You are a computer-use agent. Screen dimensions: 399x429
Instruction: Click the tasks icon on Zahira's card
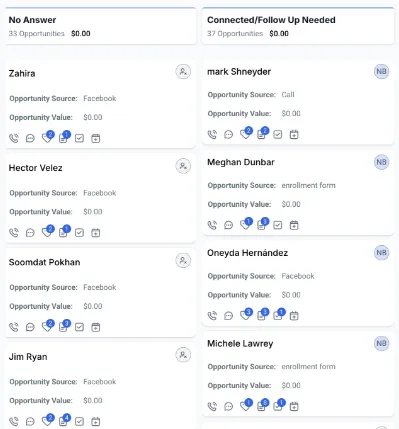[x=79, y=138]
